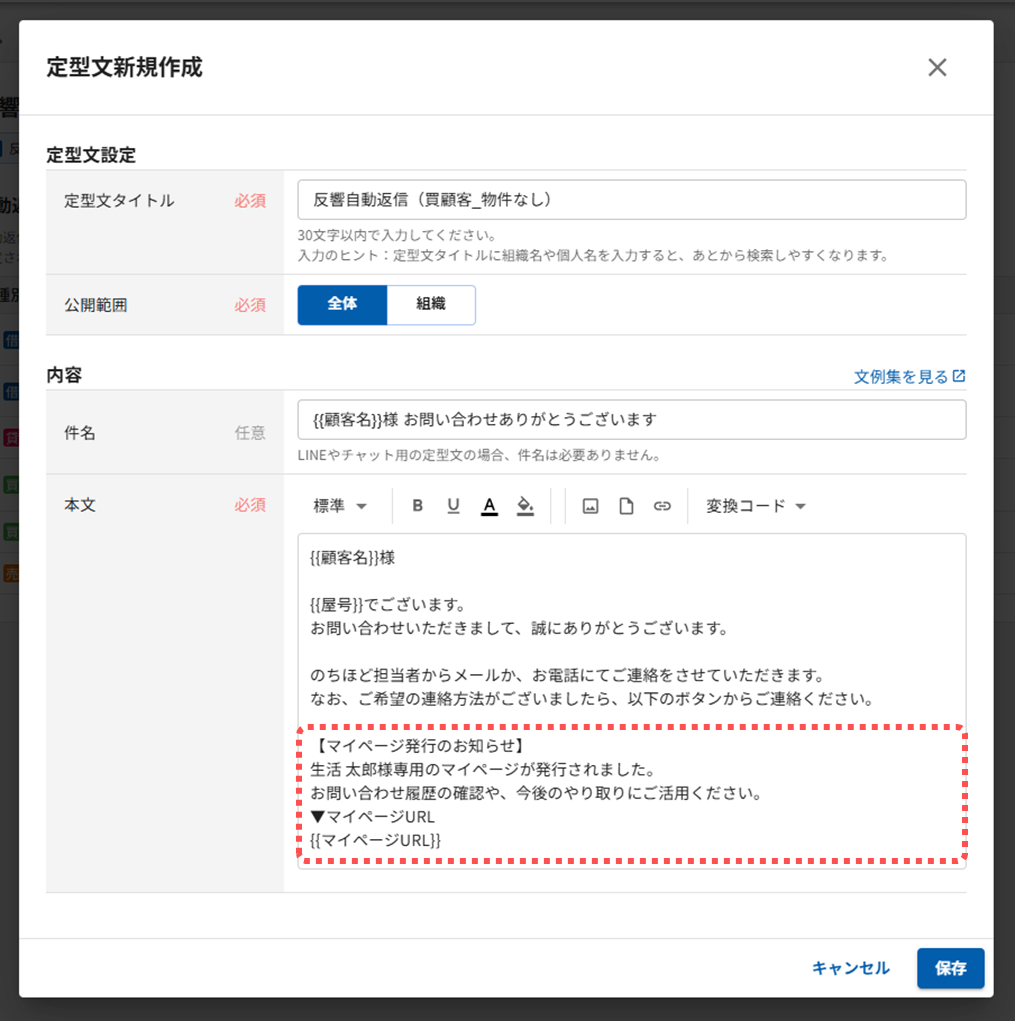
Task: Select 全体 for the 公開範囲 setting
Action: 342,304
